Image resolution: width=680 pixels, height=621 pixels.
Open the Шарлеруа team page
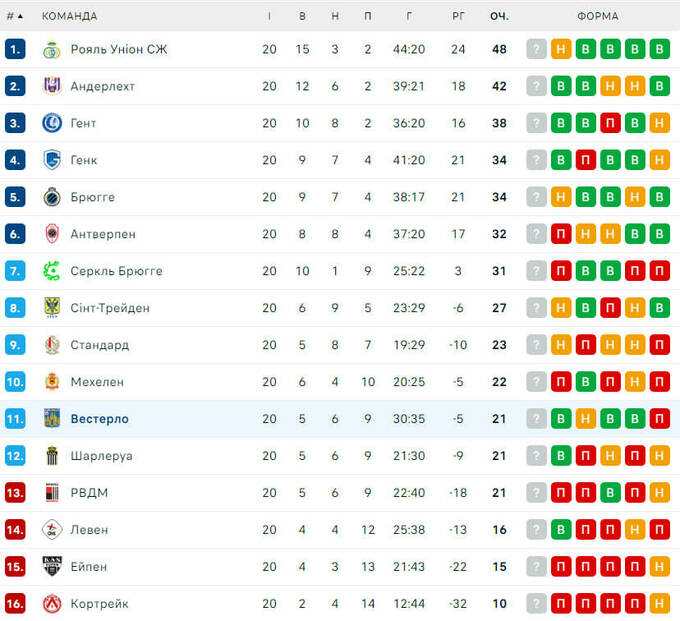click(x=101, y=456)
